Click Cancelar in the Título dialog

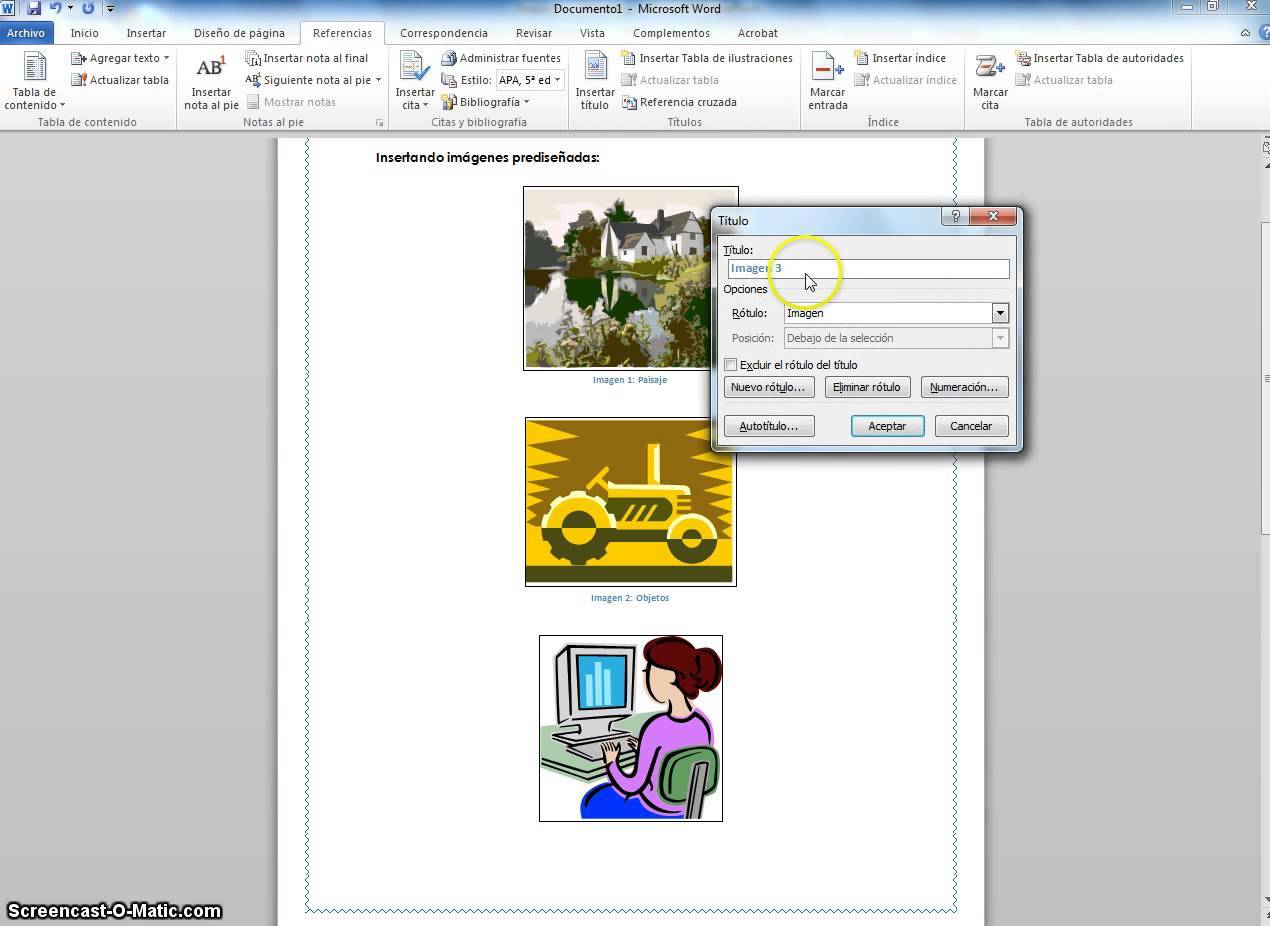point(971,426)
